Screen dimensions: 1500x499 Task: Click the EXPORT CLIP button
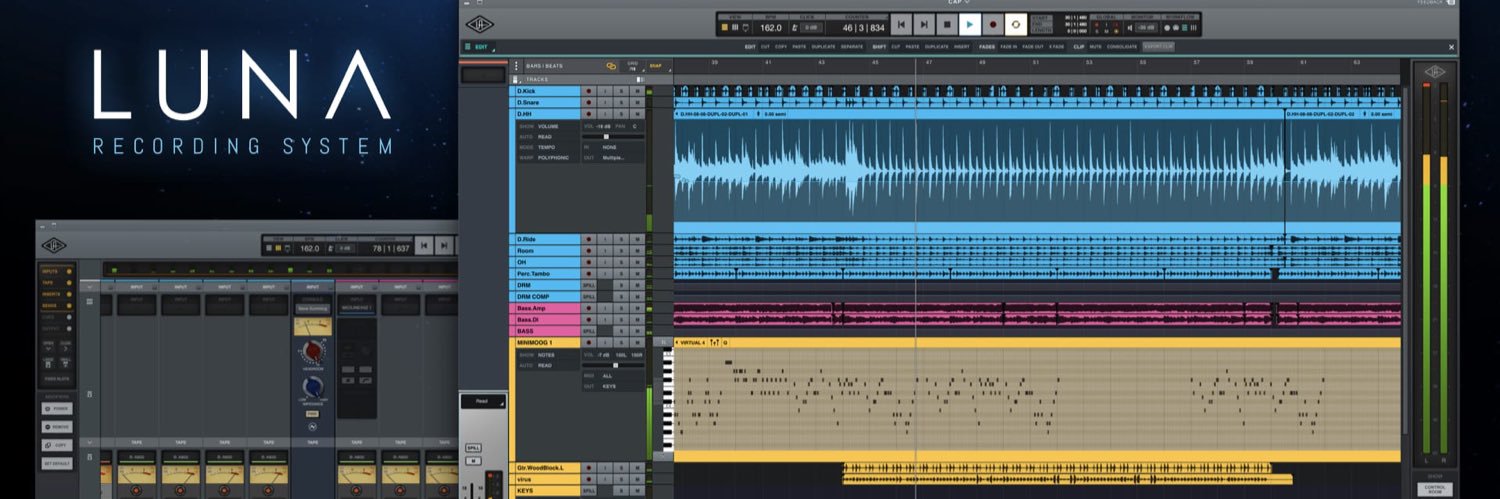1158,47
